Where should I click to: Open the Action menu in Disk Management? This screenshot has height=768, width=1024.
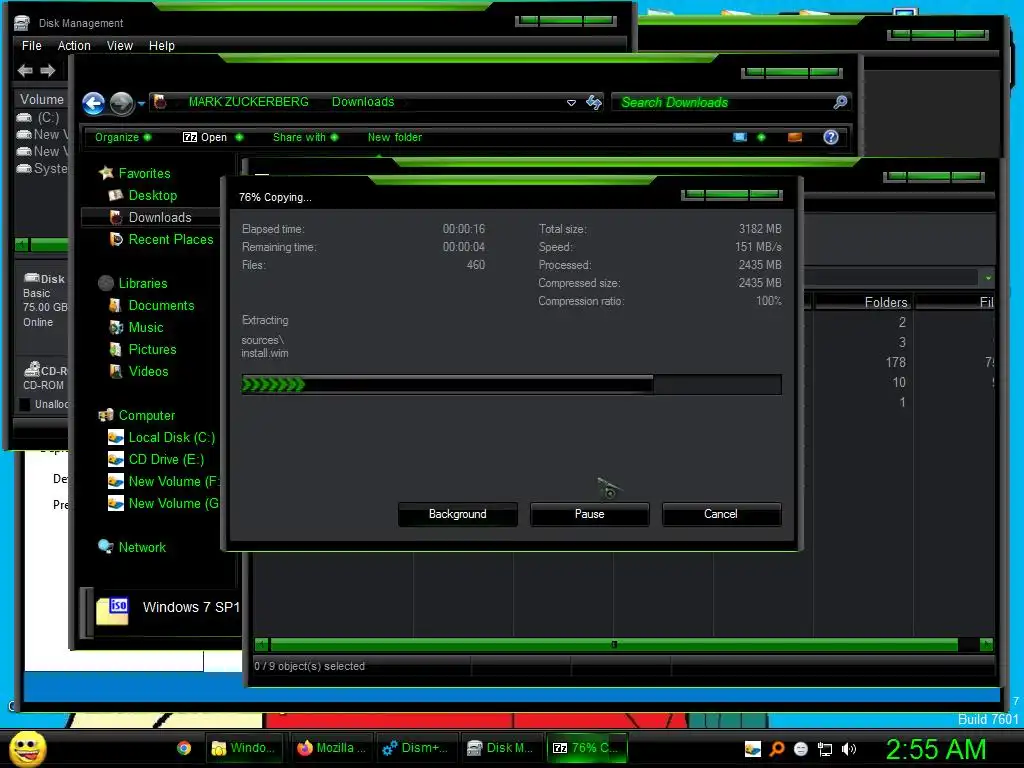coord(74,46)
